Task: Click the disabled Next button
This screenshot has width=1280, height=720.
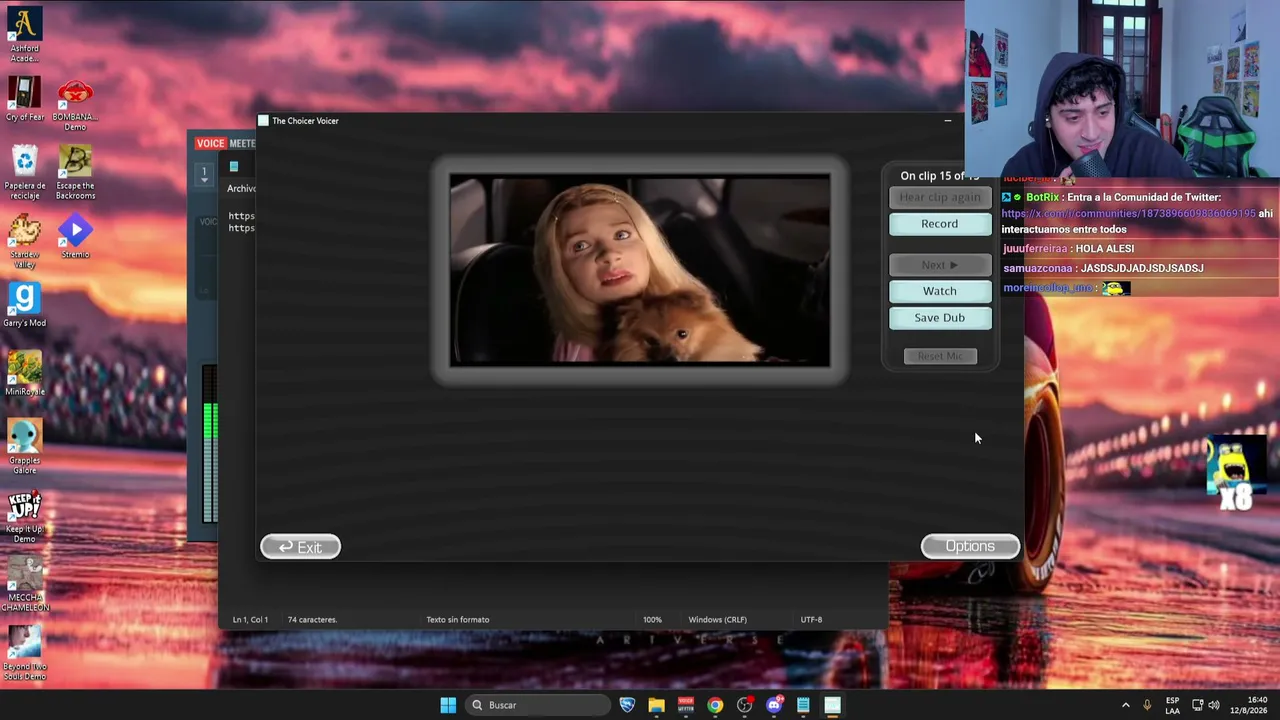Action: point(940,265)
